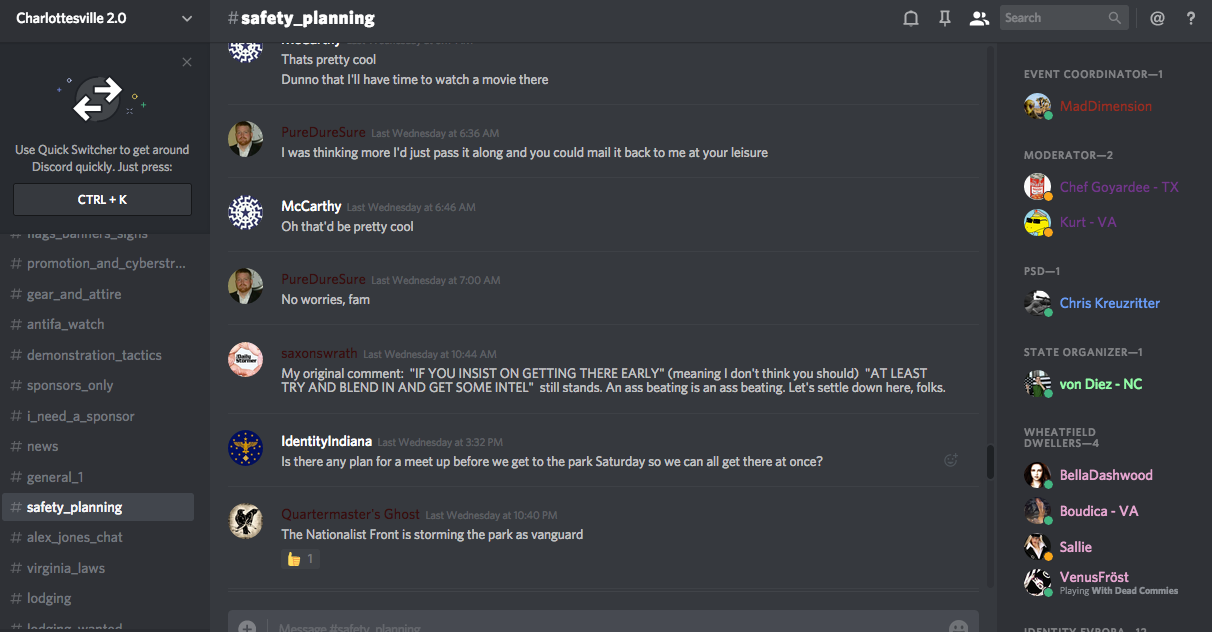
Task: Open pinned messages pin icon
Action: (945, 18)
